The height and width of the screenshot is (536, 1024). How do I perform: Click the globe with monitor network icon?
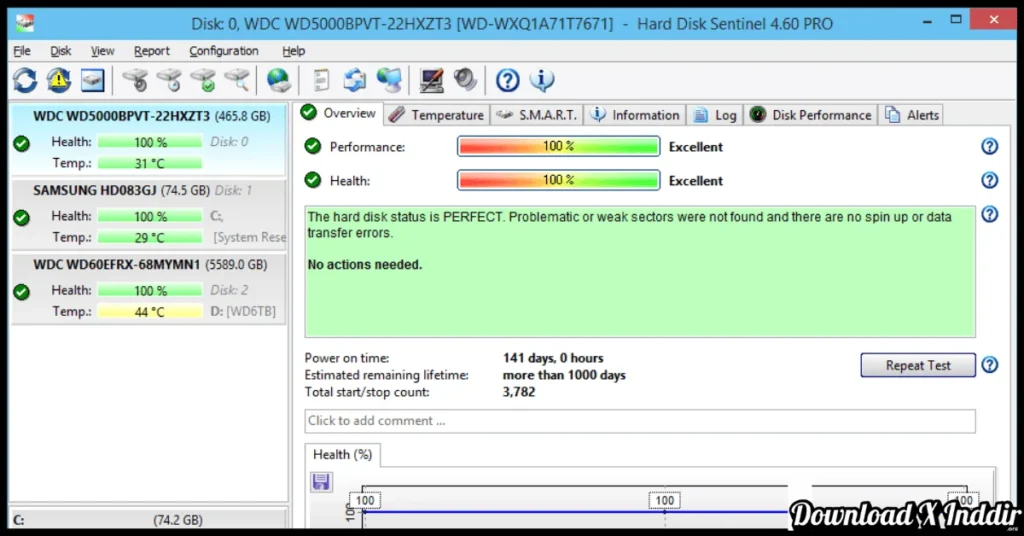pos(389,80)
